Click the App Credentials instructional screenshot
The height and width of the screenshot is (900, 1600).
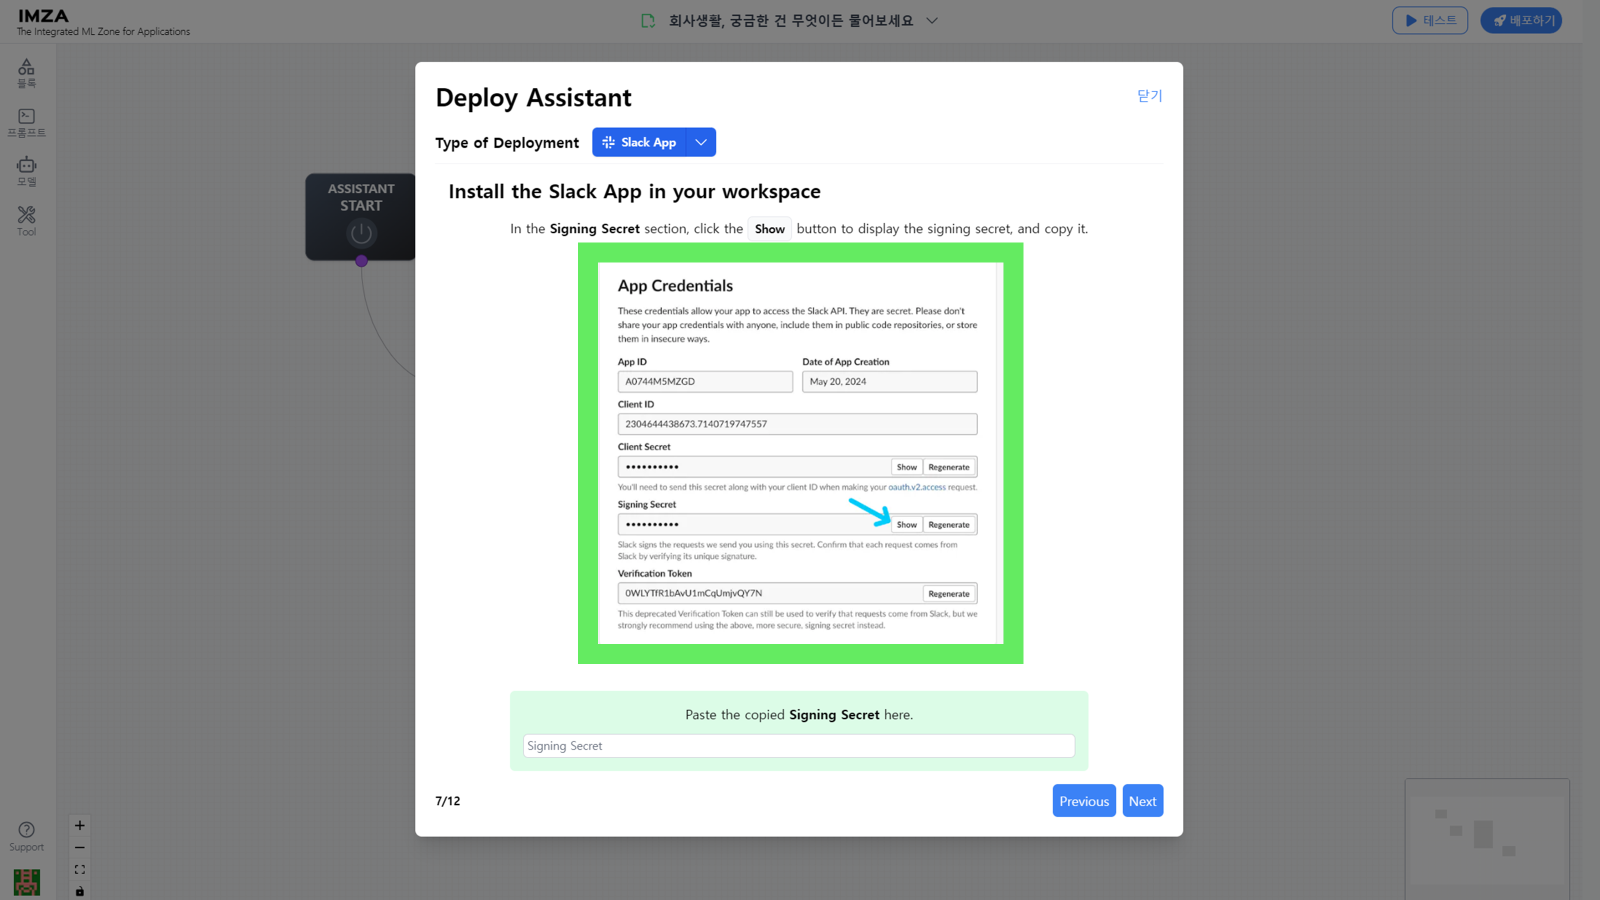click(801, 453)
